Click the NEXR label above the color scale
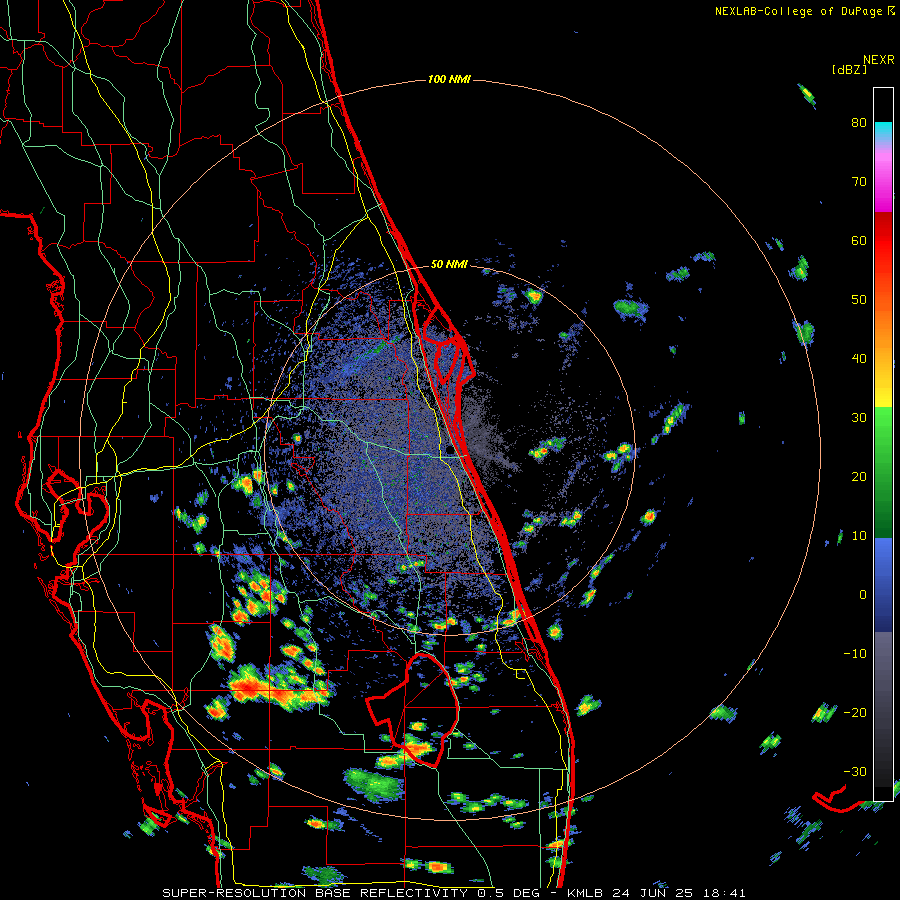 878,60
